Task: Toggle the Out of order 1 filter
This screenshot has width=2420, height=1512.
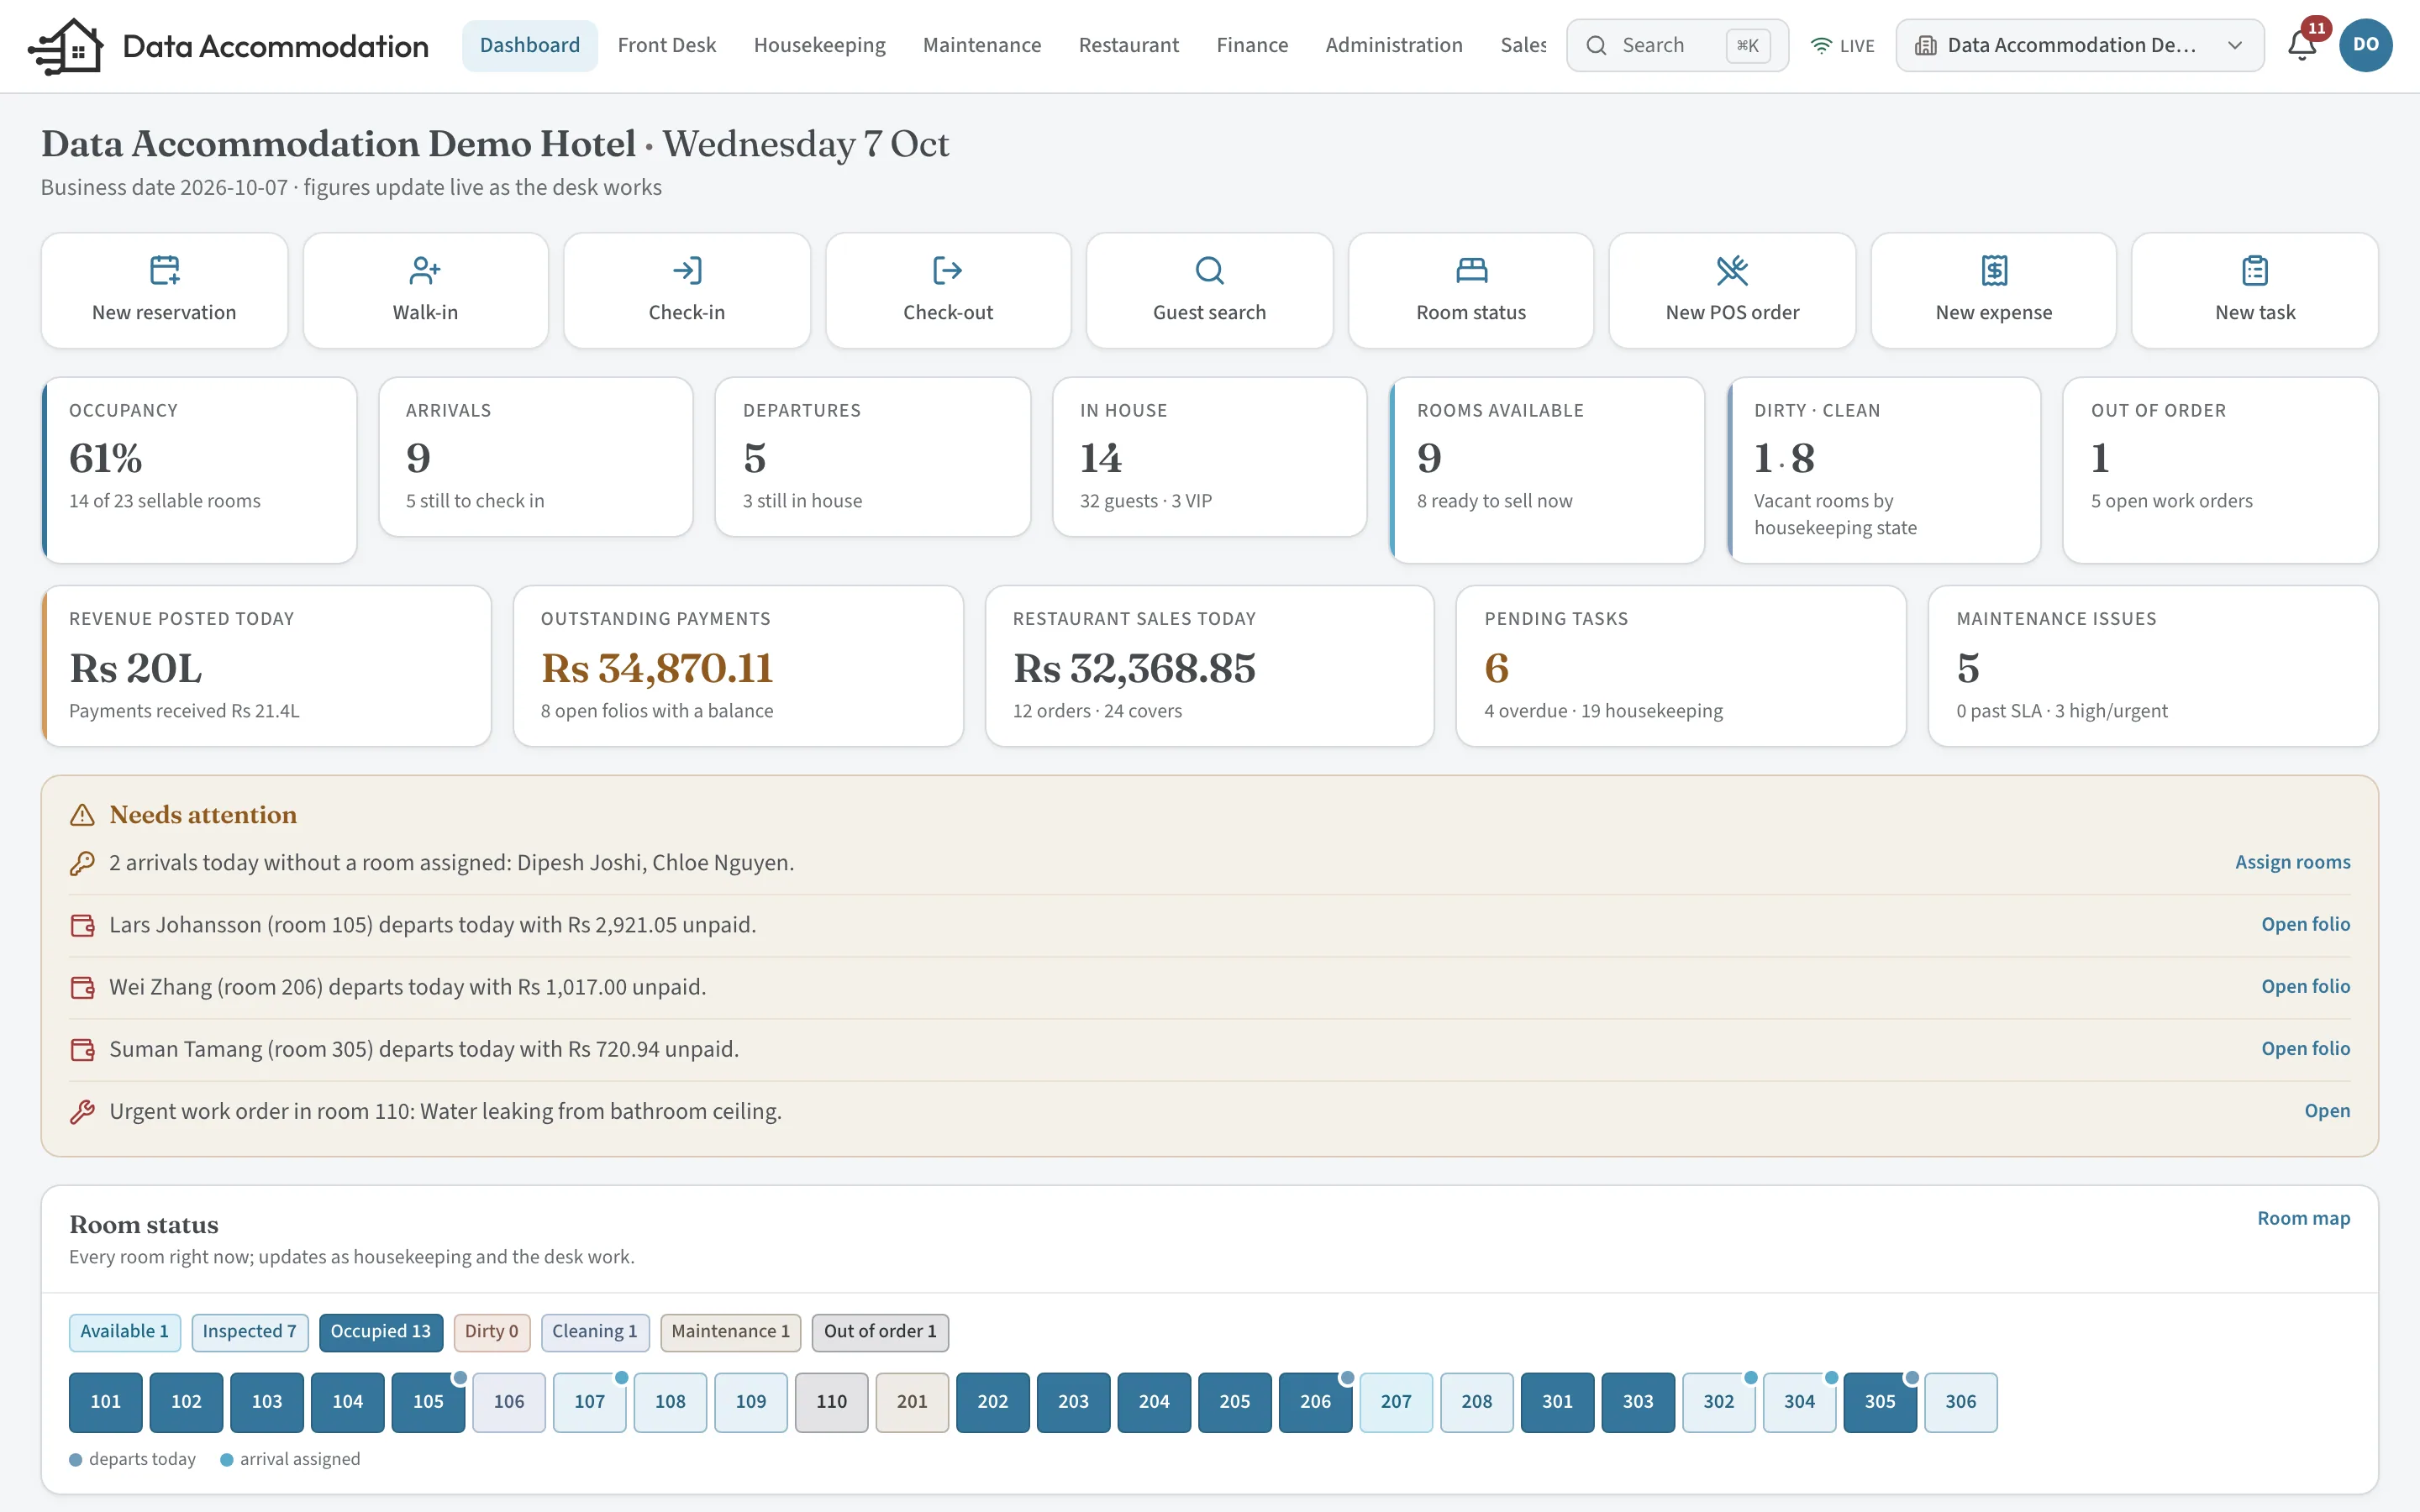Action: click(x=880, y=1332)
